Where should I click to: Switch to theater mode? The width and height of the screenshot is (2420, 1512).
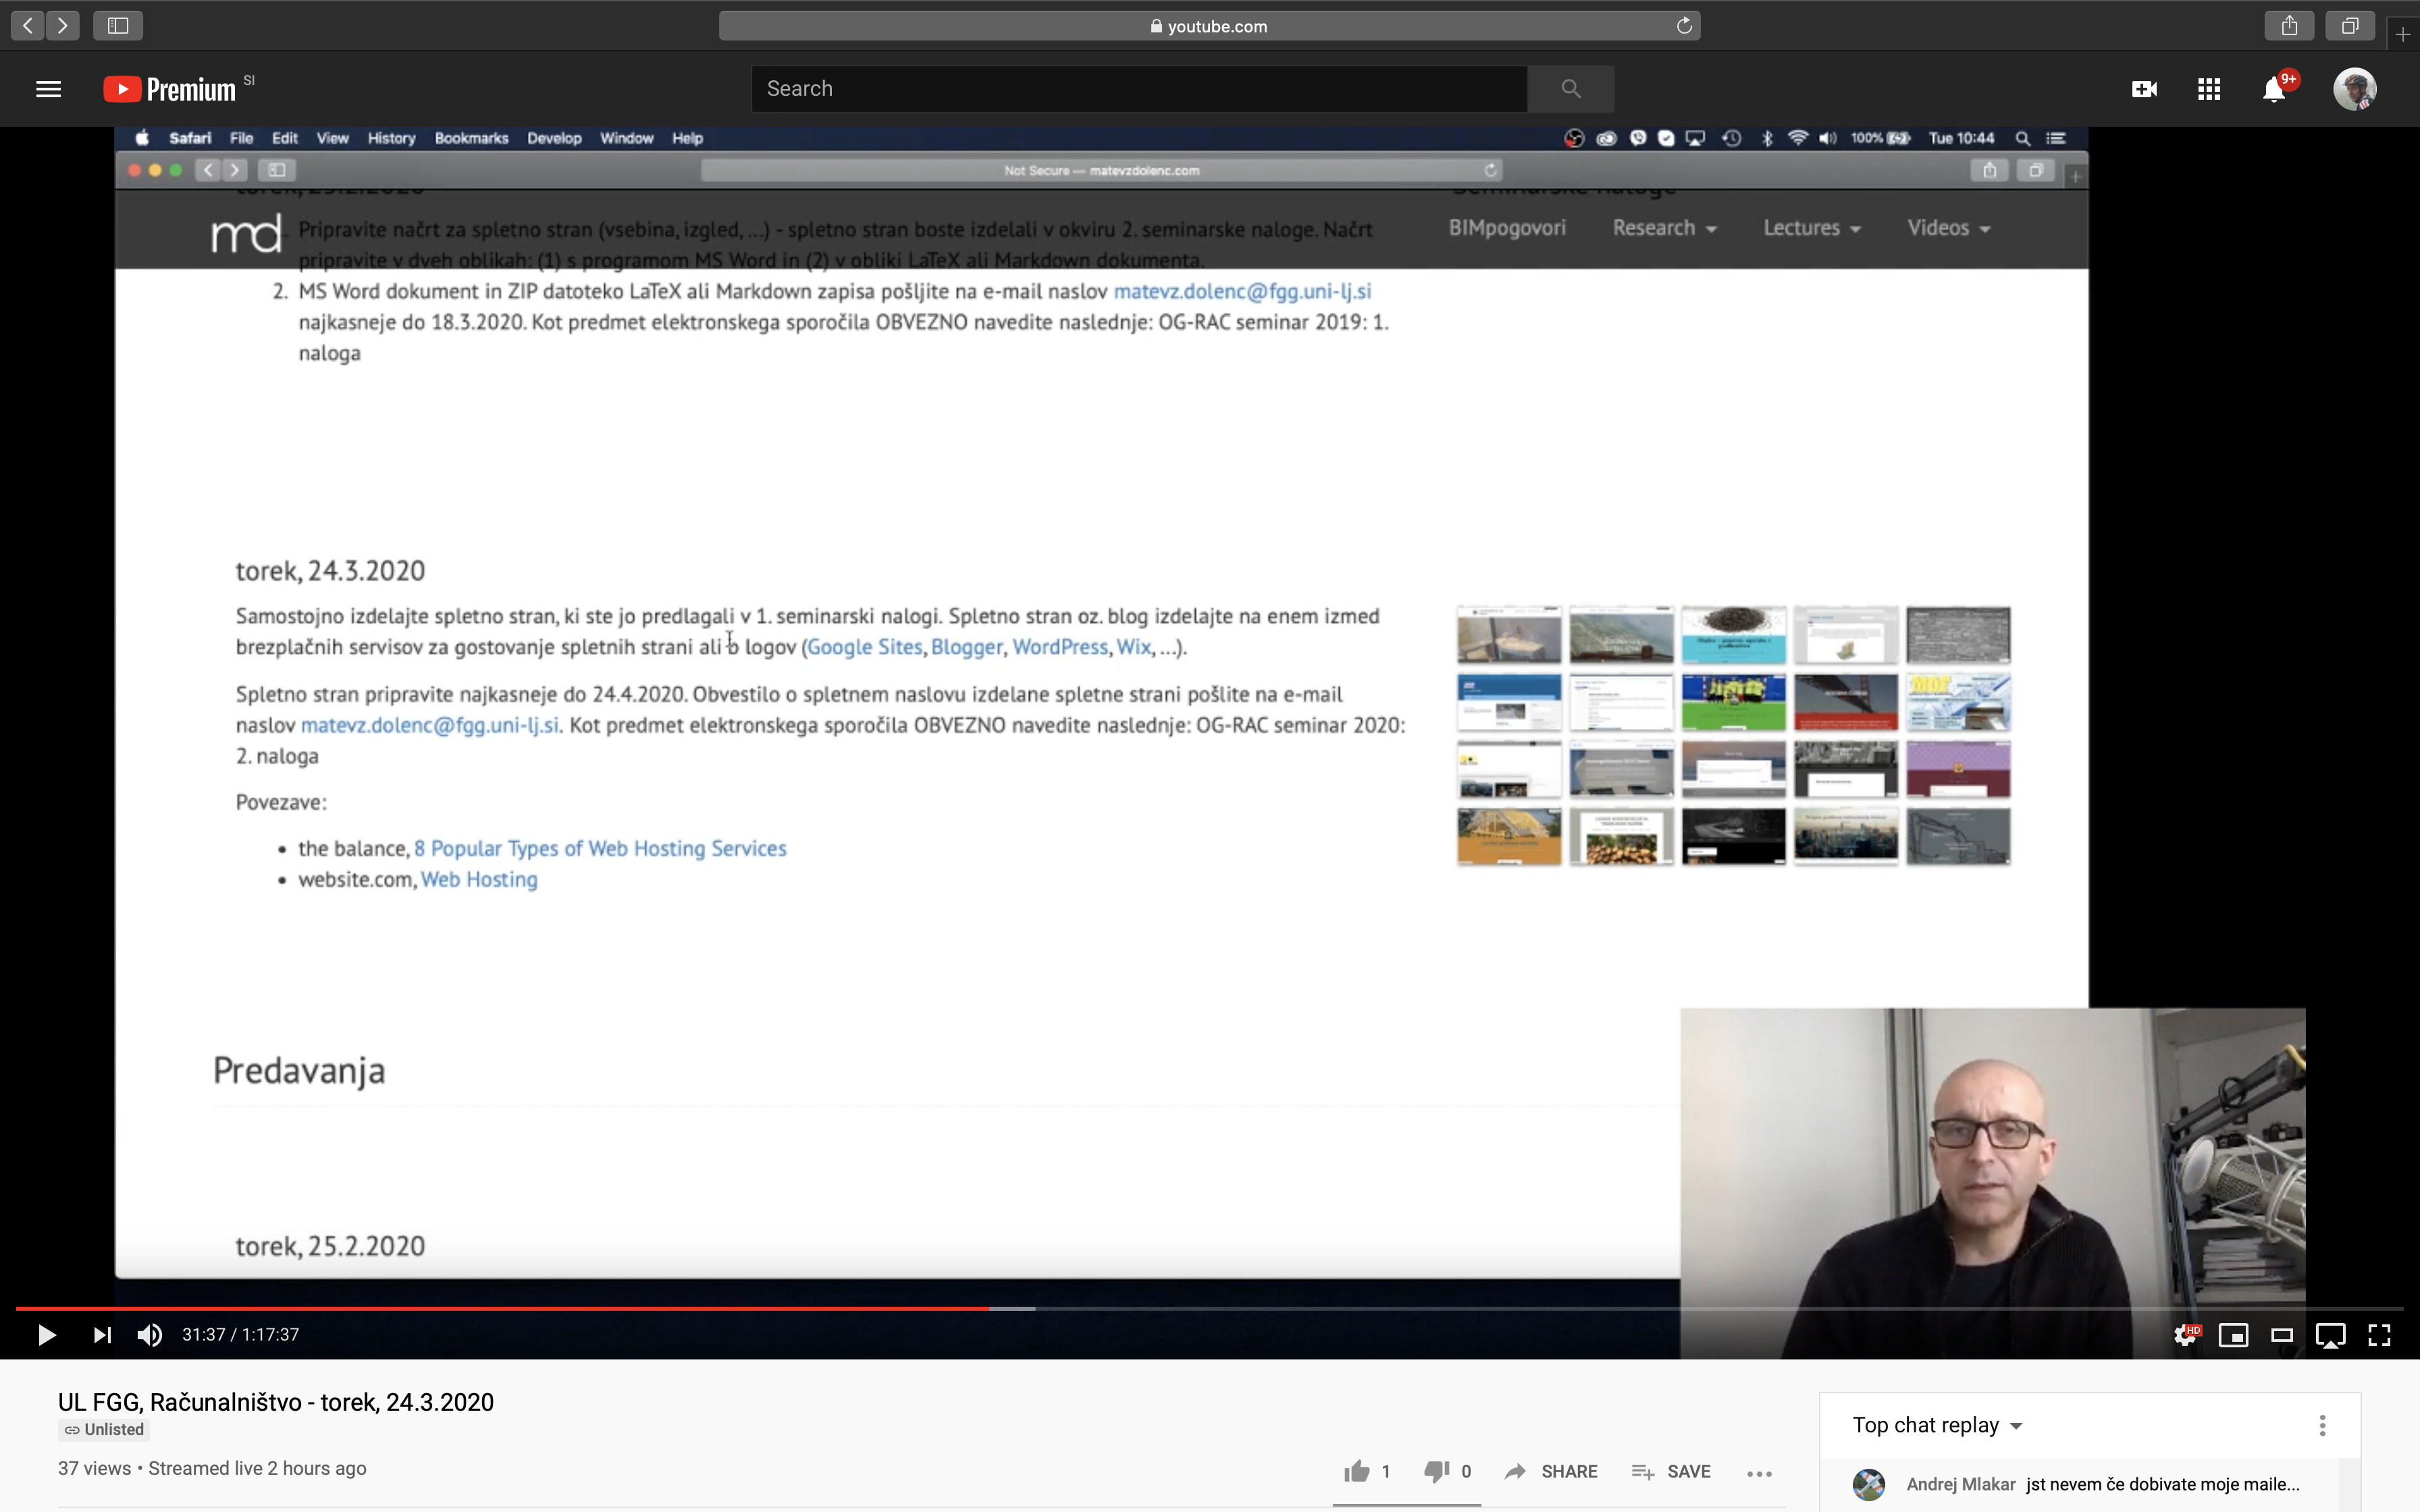[x=2282, y=1334]
